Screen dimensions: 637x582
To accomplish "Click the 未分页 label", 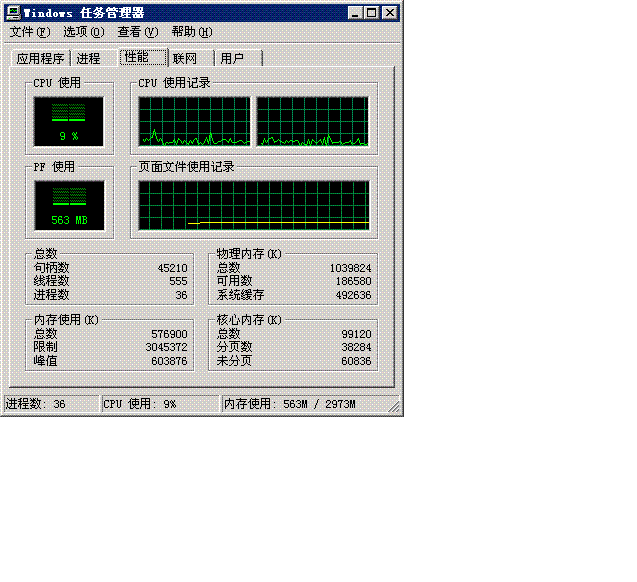I will tap(234, 361).
